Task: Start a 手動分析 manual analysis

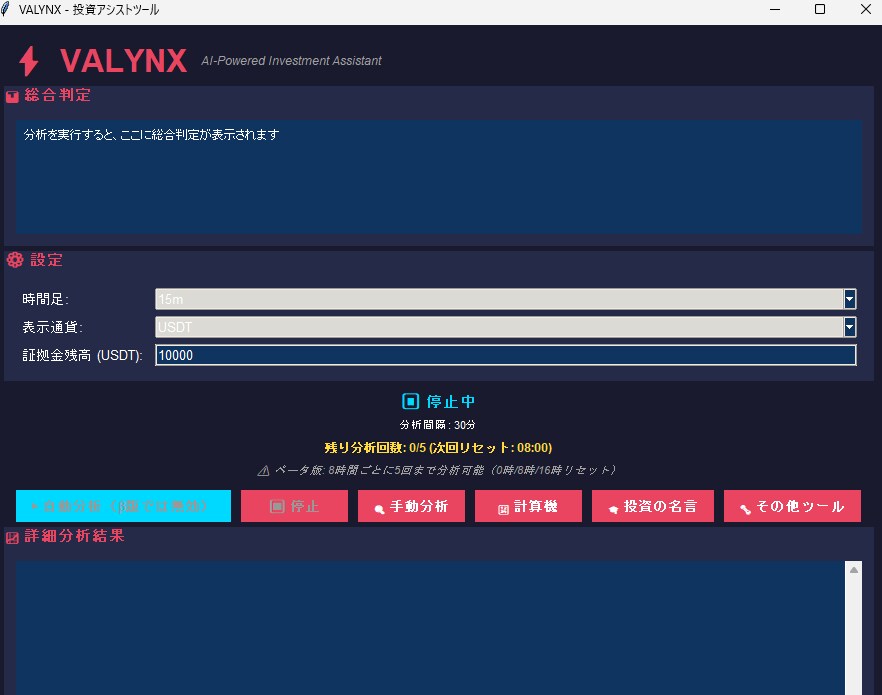Action: 411,506
